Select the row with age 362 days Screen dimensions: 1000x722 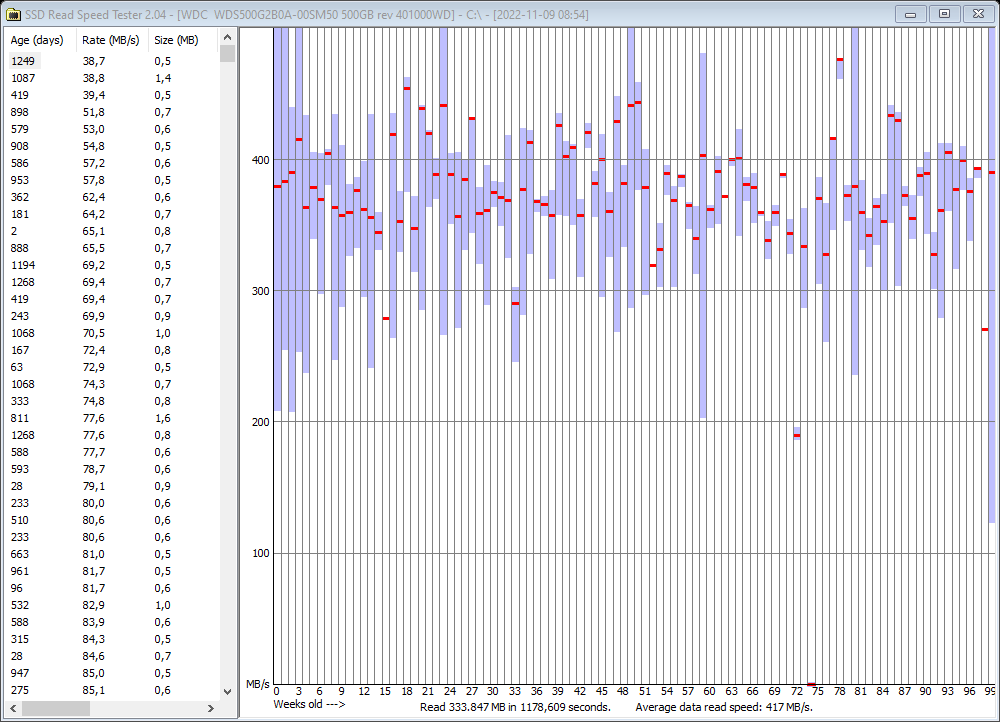pyautogui.click(x=112, y=197)
